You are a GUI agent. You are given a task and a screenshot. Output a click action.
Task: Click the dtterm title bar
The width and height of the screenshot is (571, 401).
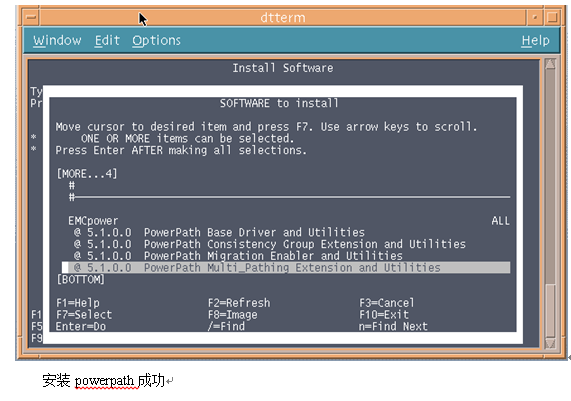click(x=283, y=17)
